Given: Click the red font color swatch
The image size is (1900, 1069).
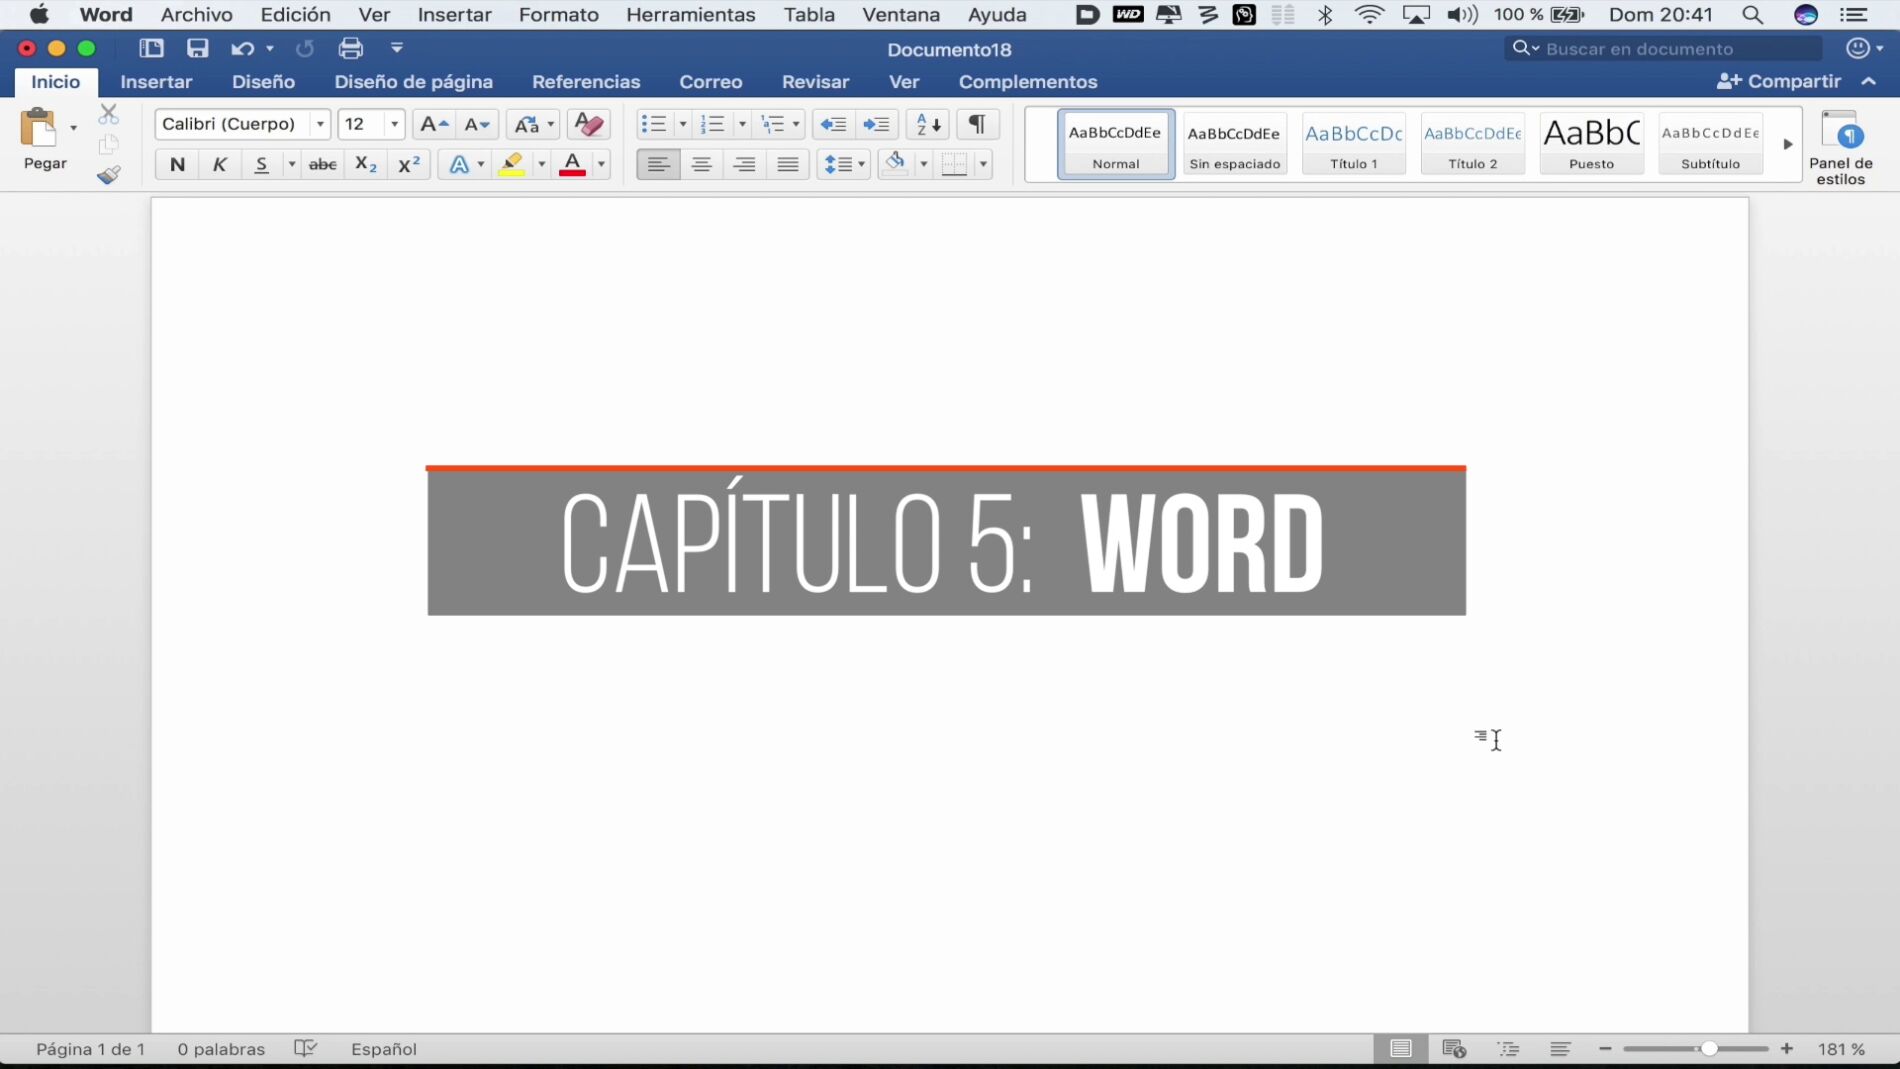Looking at the screenshot, I should point(572,164).
